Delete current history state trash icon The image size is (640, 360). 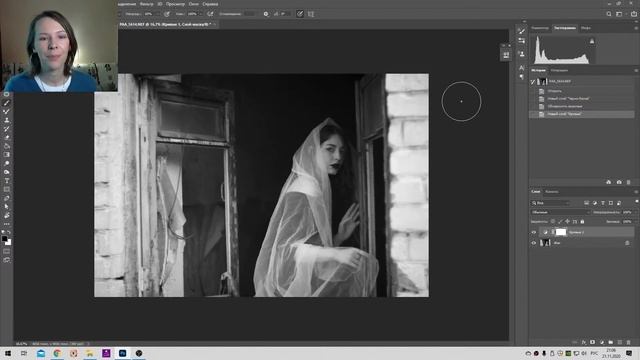(629, 182)
